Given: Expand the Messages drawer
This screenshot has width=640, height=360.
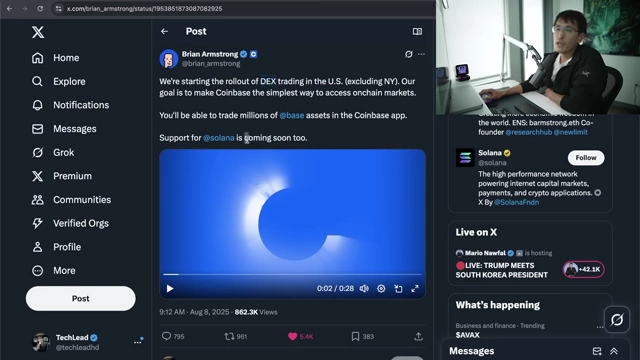Looking at the screenshot, I should click(x=614, y=351).
